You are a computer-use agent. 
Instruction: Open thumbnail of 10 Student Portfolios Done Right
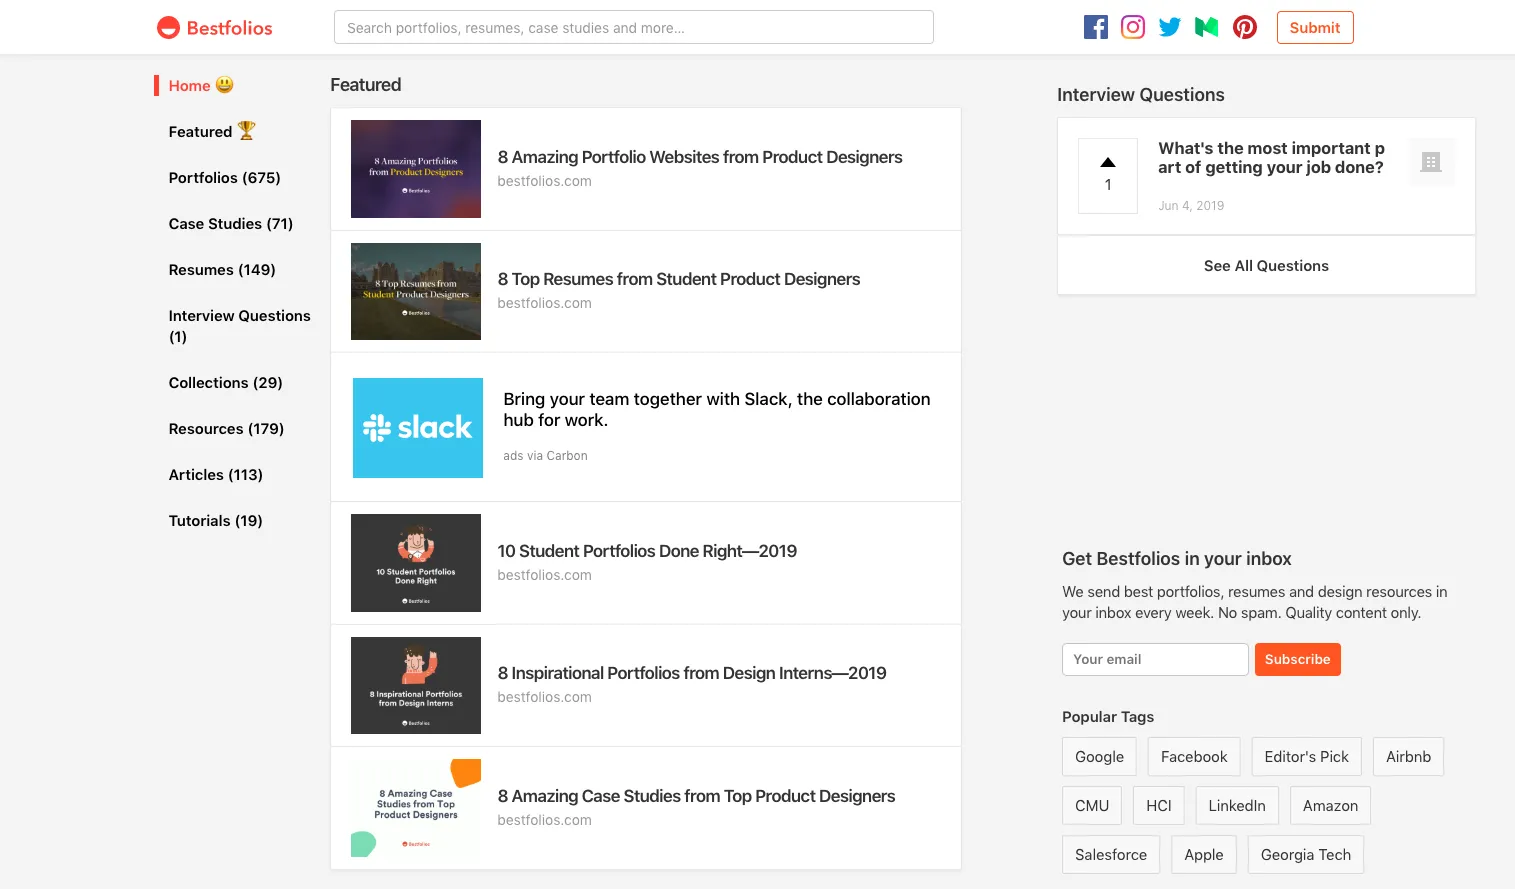point(416,563)
